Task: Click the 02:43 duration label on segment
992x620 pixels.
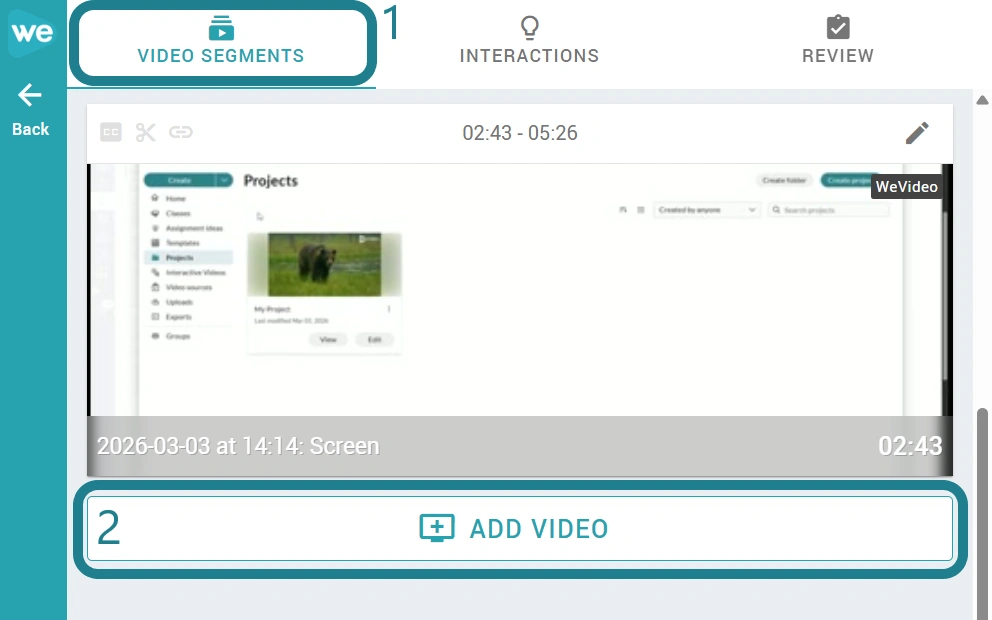Action: (x=910, y=446)
